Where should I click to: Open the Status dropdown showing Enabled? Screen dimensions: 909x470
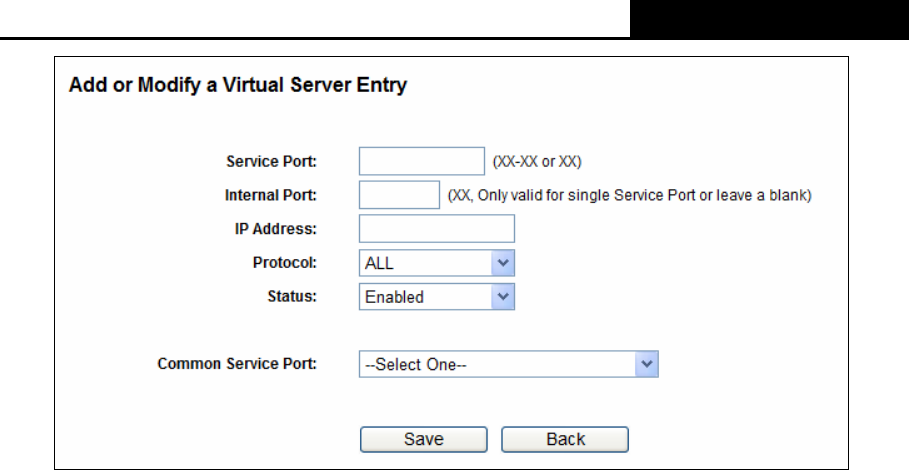click(x=437, y=296)
